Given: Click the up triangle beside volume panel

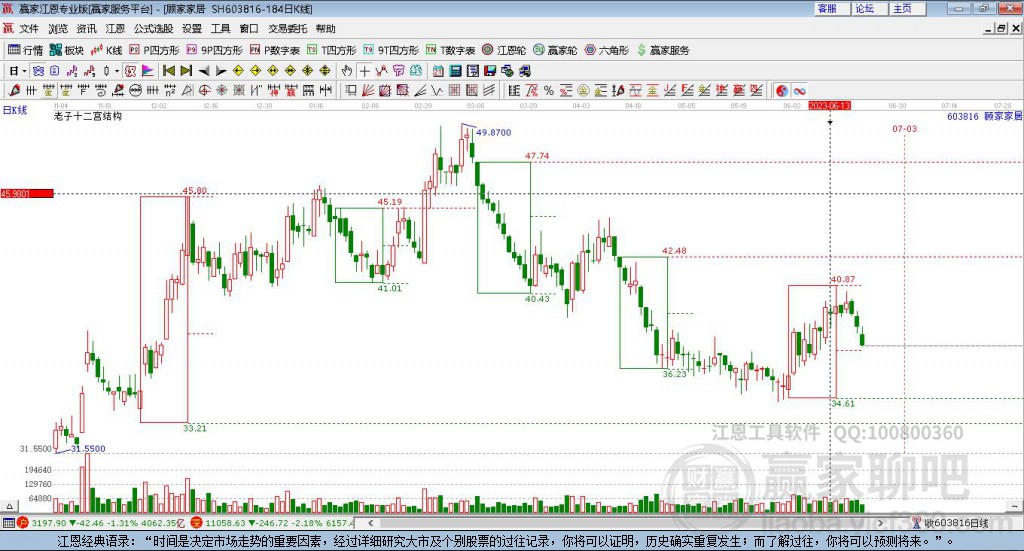Looking at the screenshot, I should (9, 506).
